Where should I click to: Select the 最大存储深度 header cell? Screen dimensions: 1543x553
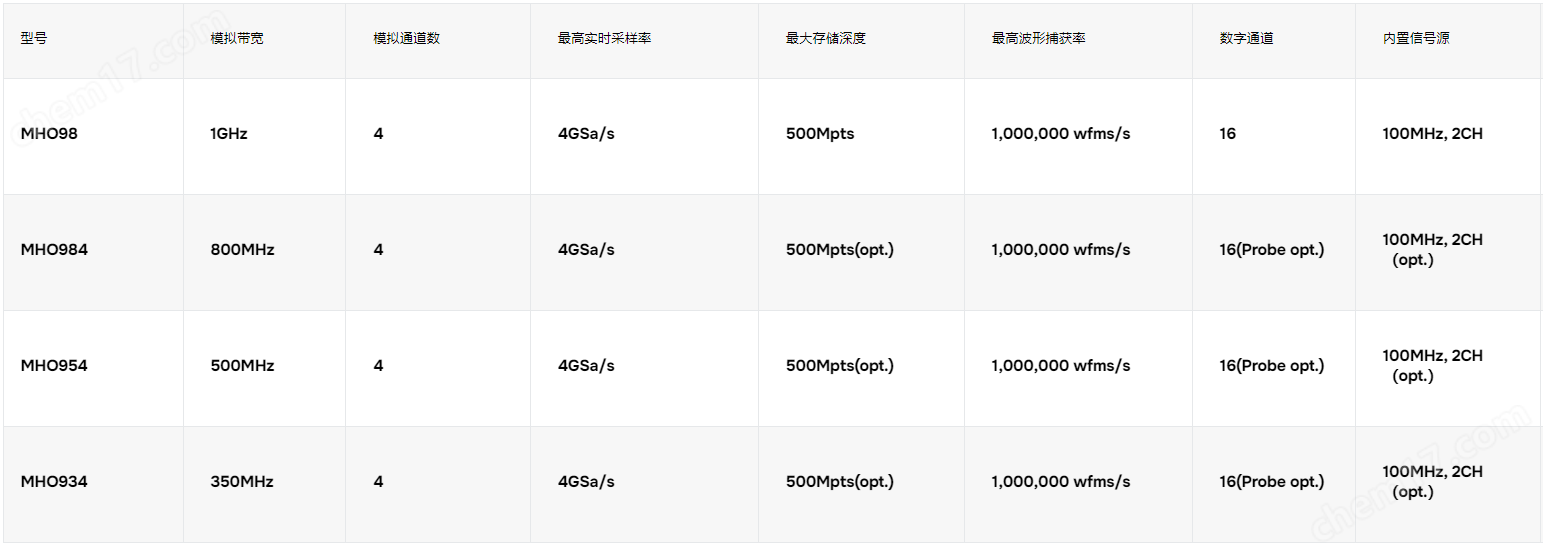[x=825, y=39]
